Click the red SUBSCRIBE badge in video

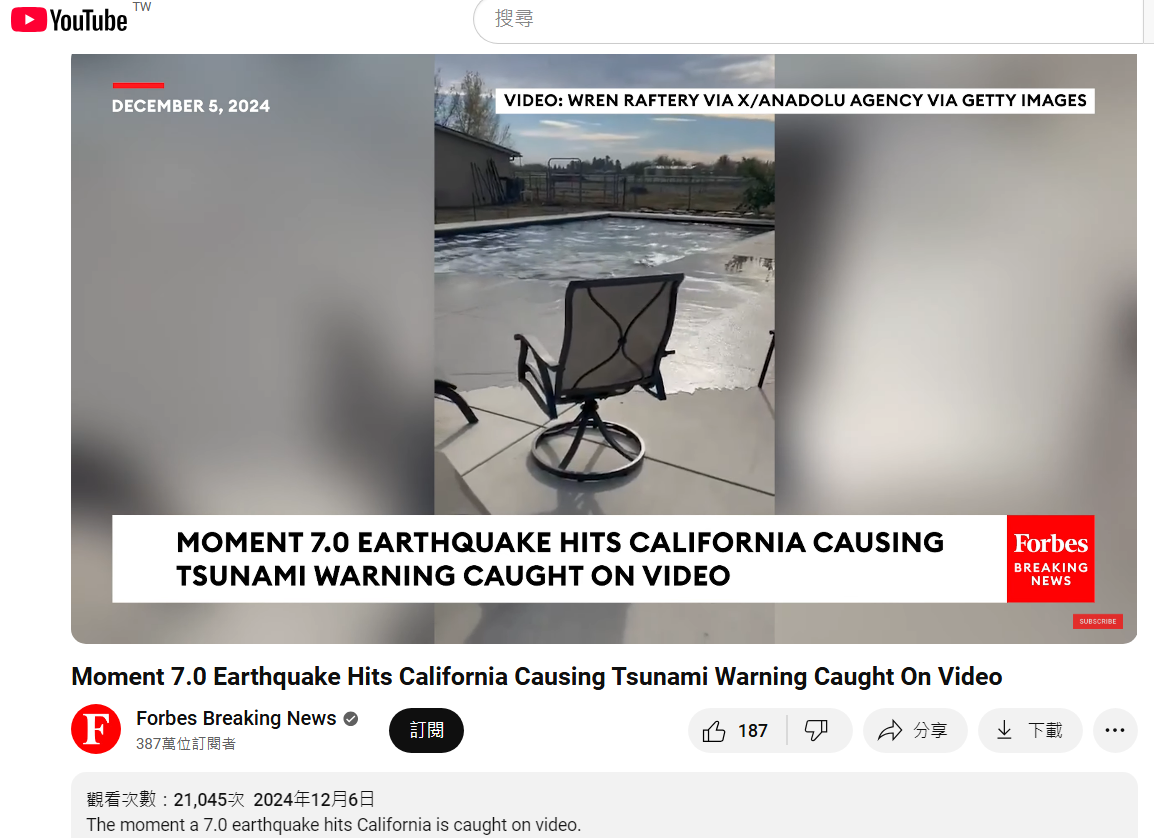pos(1097,621)
